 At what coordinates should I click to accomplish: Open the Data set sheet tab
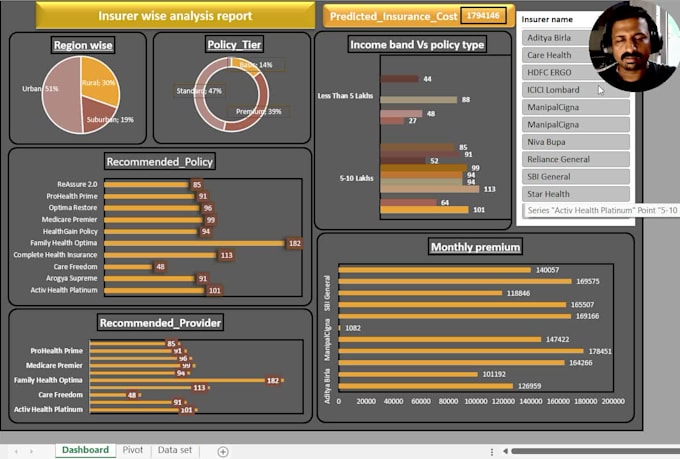[175, 450]
